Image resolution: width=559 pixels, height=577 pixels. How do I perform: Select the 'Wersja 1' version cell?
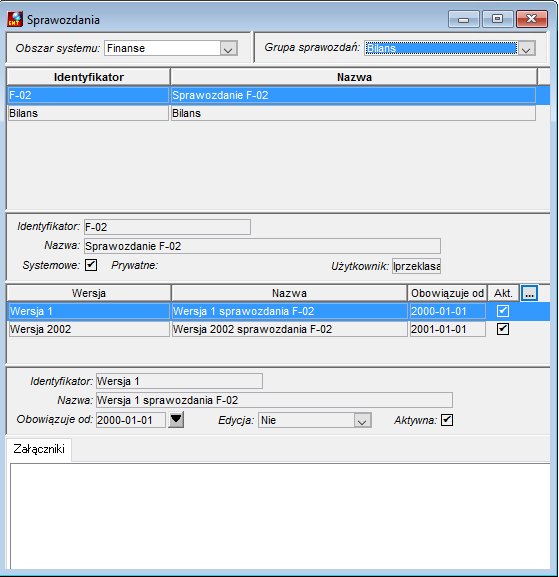[89, 311]
